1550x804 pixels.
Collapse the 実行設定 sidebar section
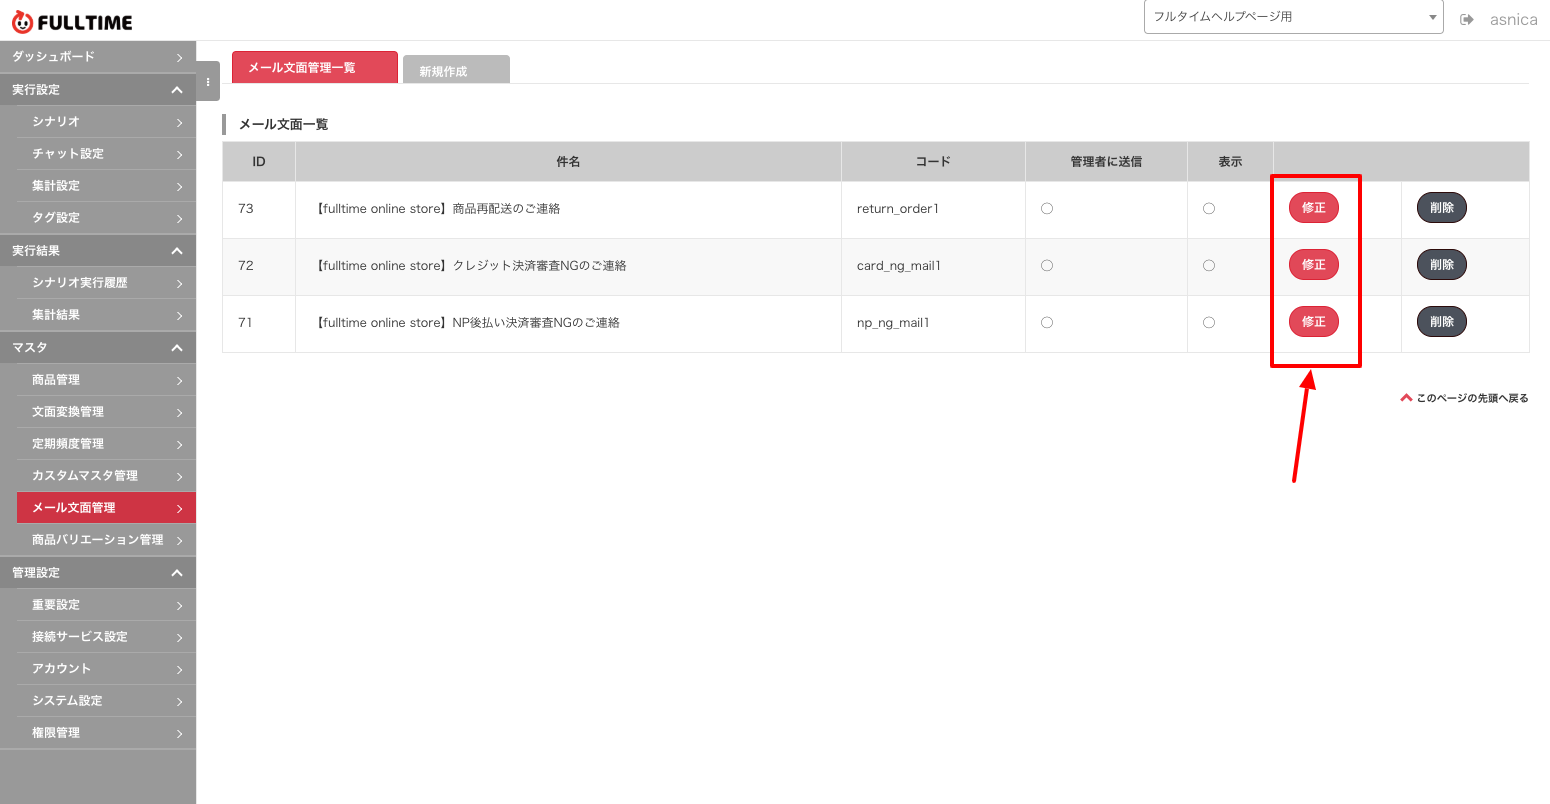(x=98, y=90)
